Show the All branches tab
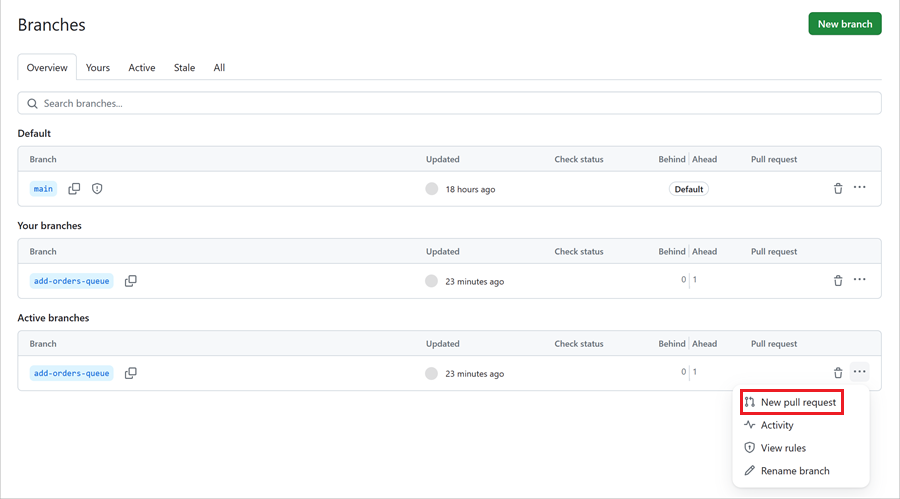The image size is (900, 499). pos(219,68)
